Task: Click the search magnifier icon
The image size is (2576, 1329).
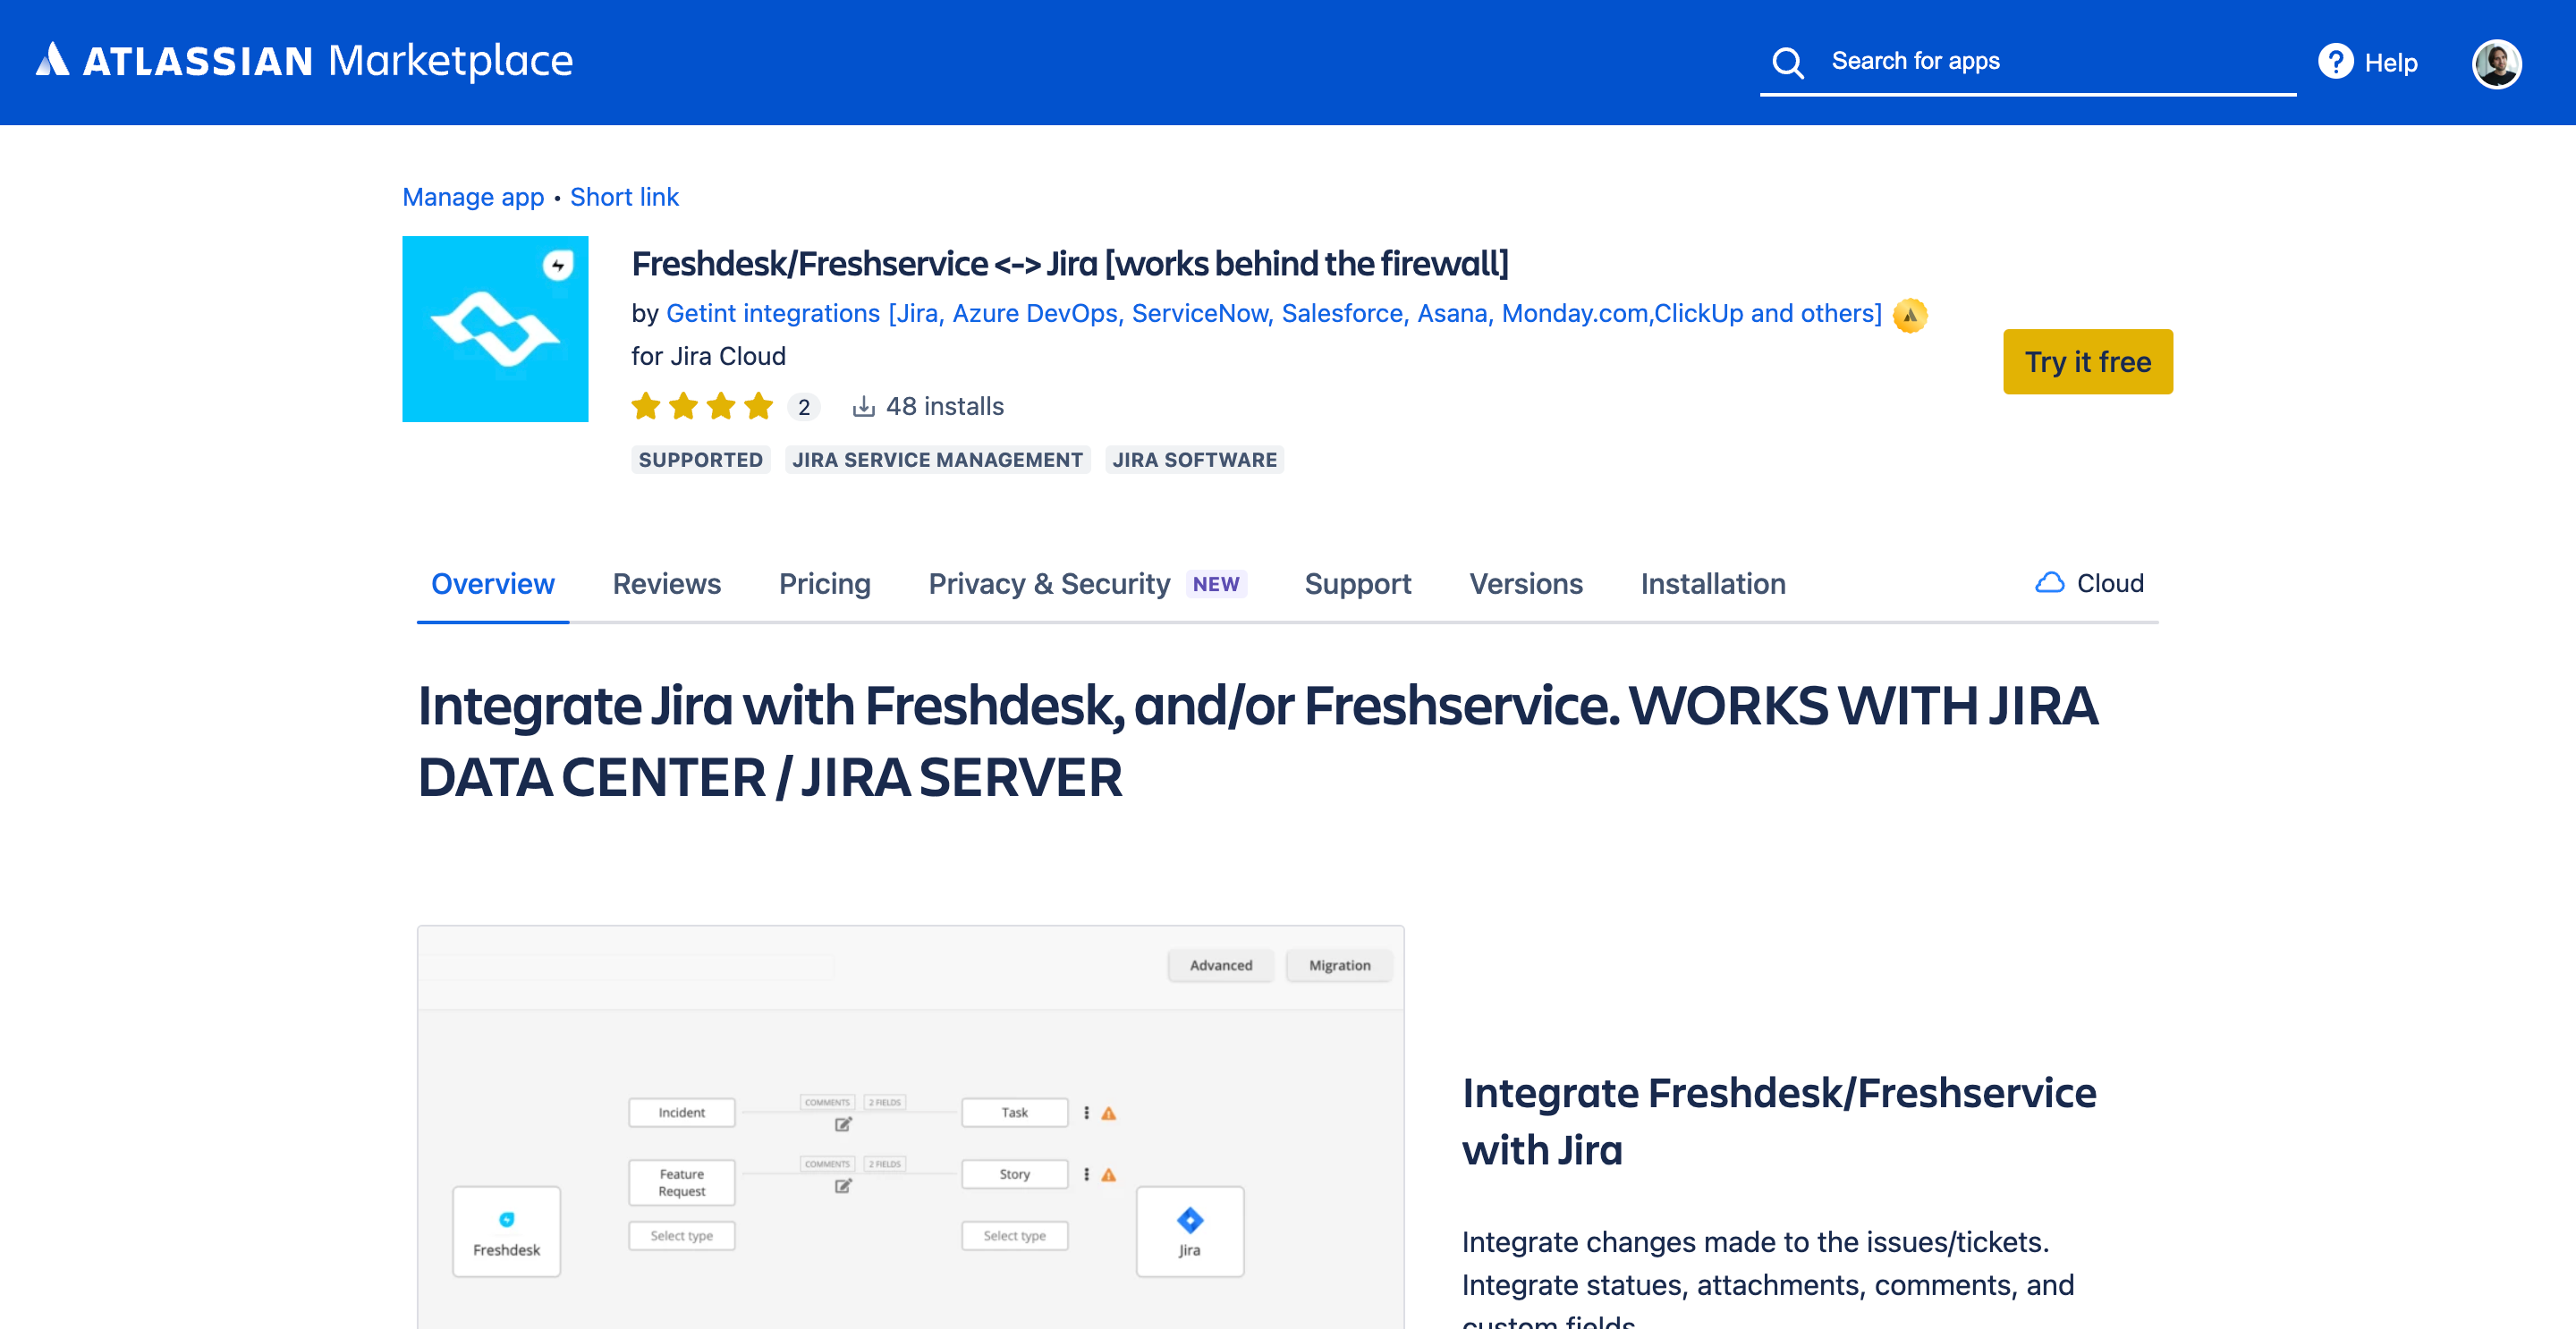Action: [x=1788, y=62]
